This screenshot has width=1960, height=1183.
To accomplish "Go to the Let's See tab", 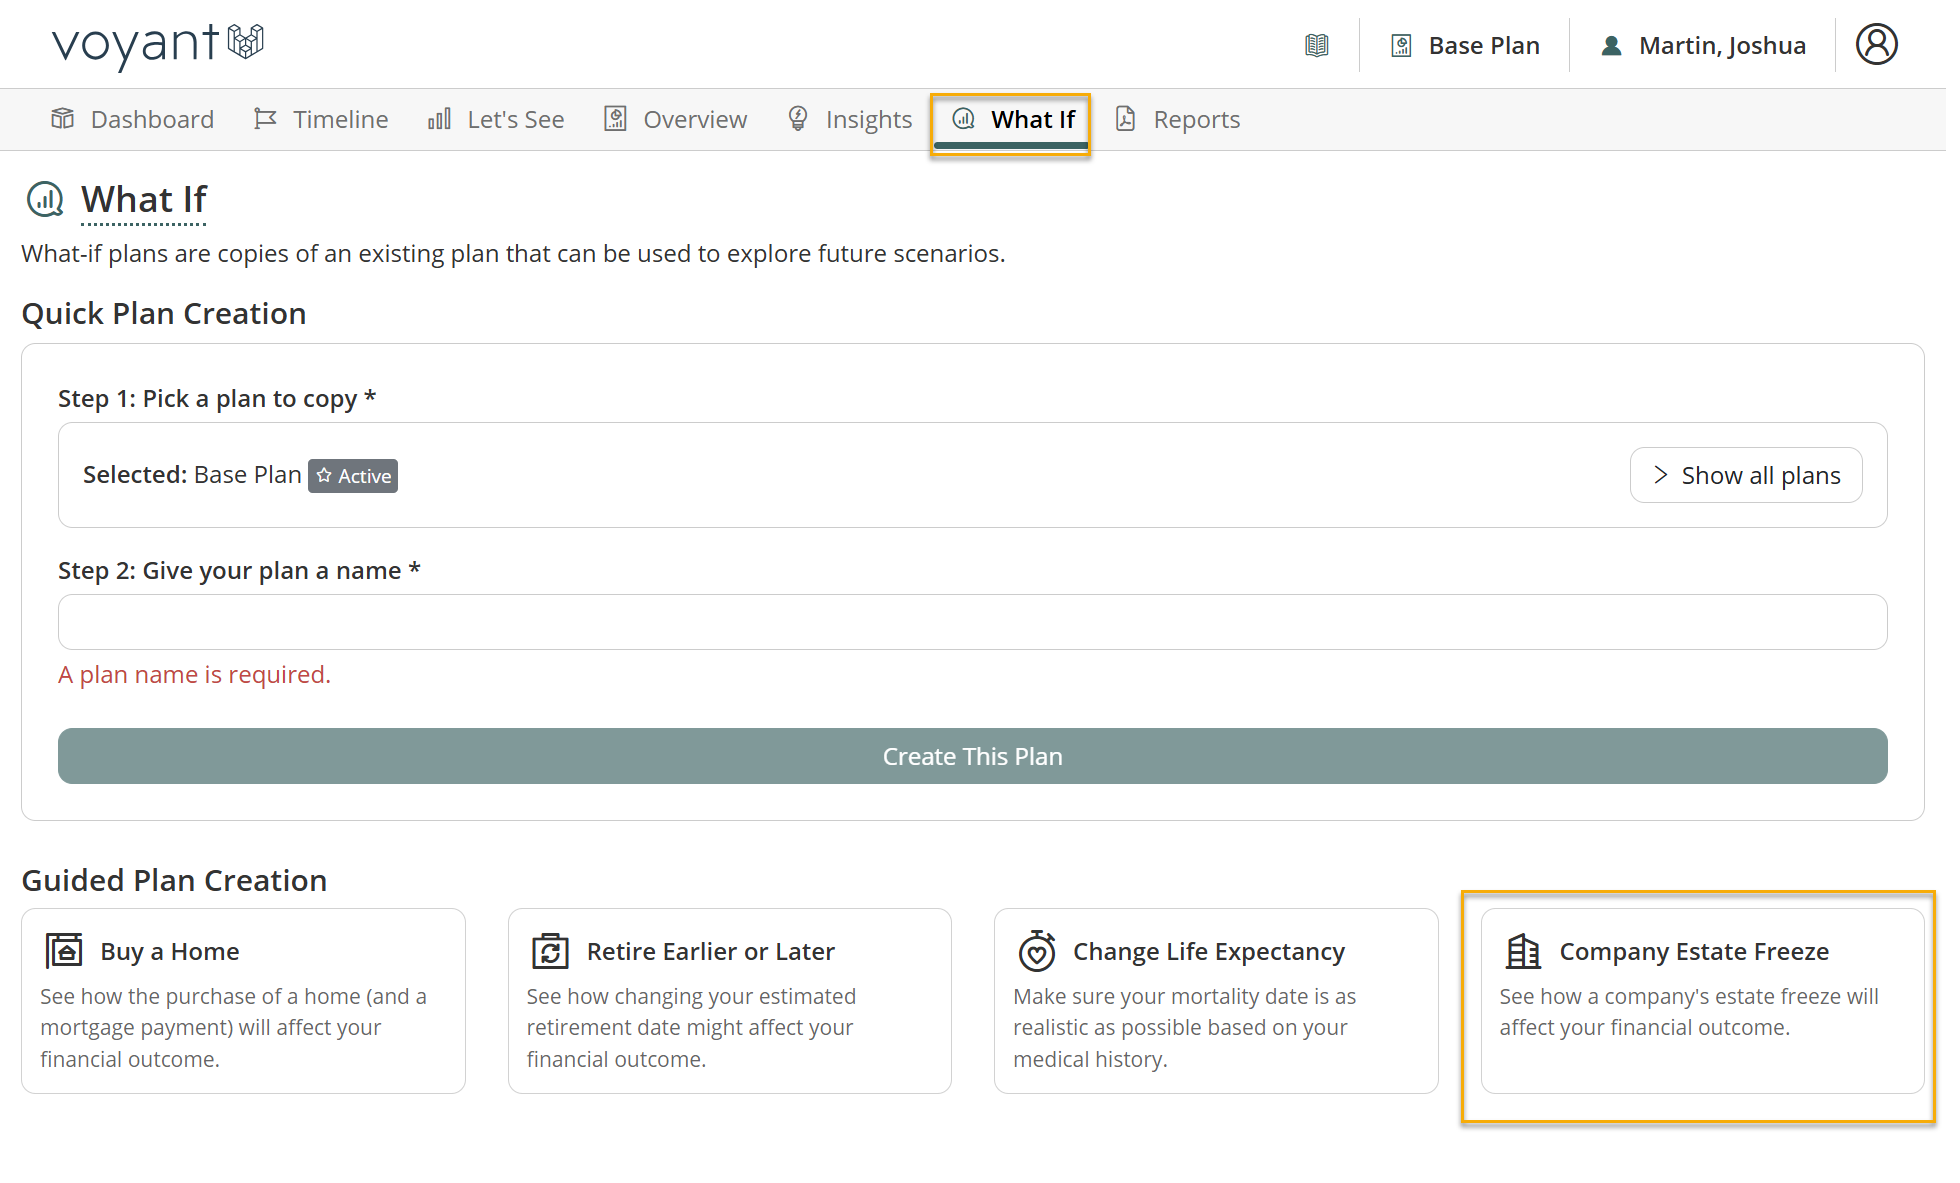I will click(x=496, y=120).
